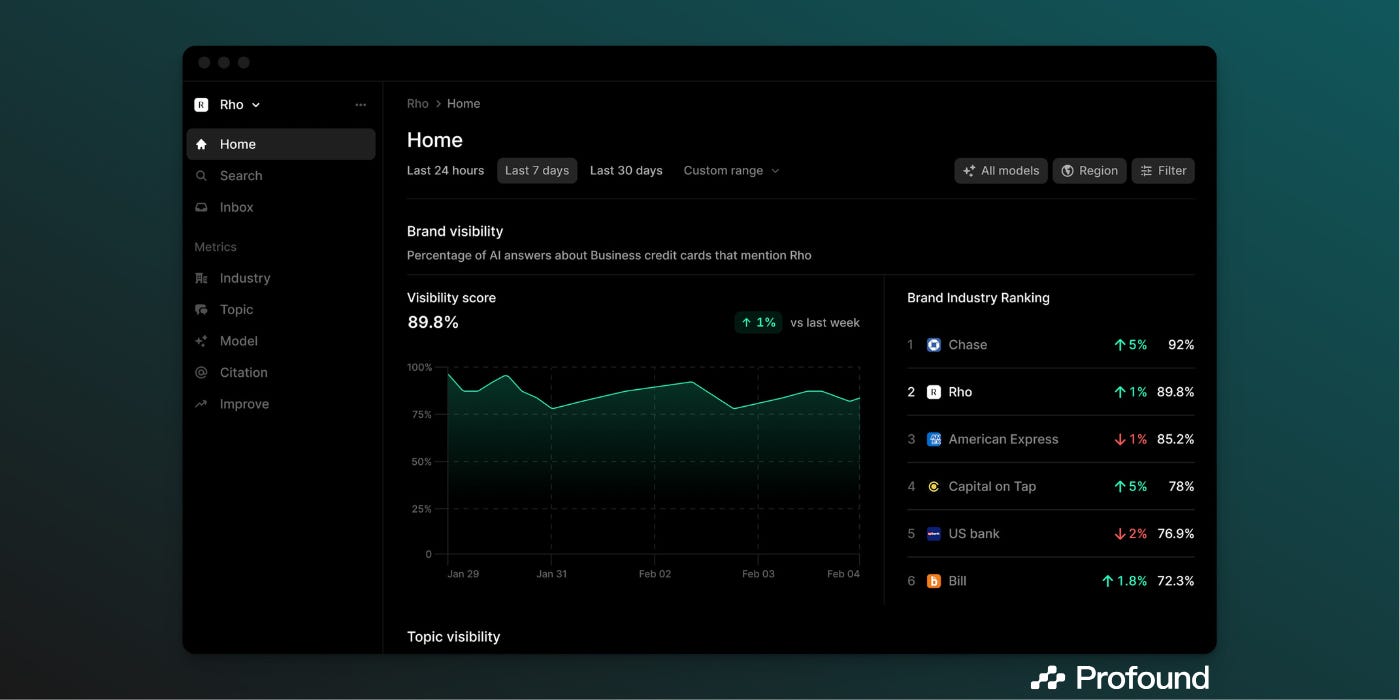Viewport: 1400px width, 700px height.
Task: Click the Inbox tray icon
Action: 201,207
